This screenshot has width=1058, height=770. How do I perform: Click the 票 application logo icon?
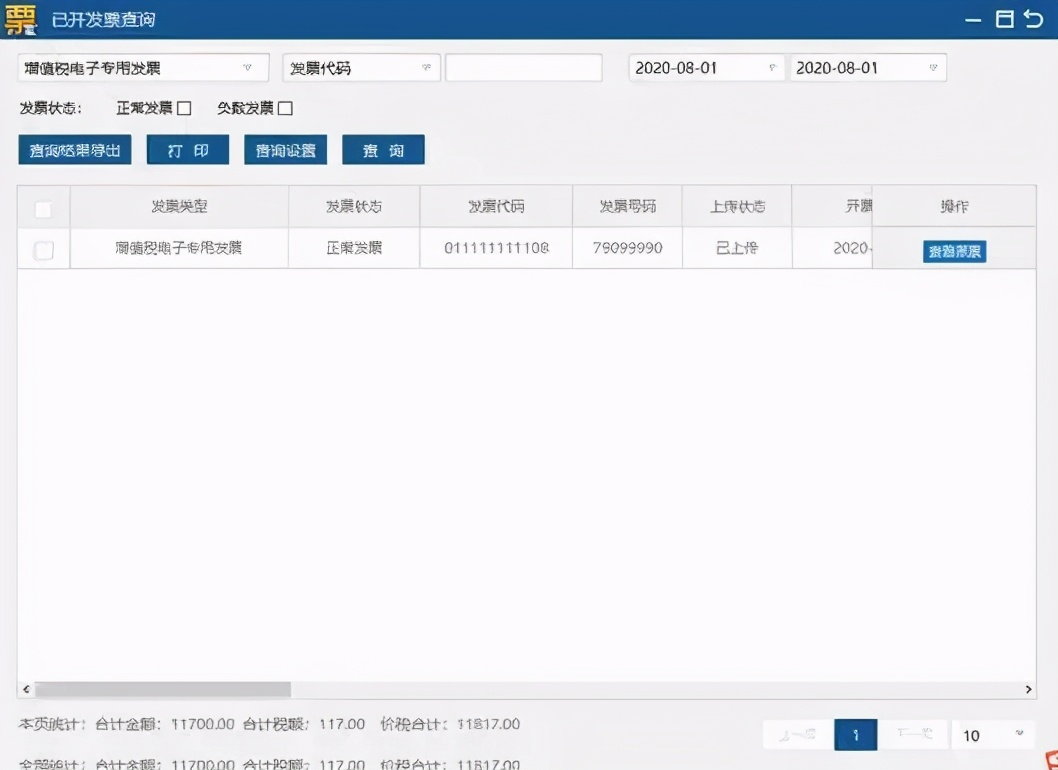point(20,19)
